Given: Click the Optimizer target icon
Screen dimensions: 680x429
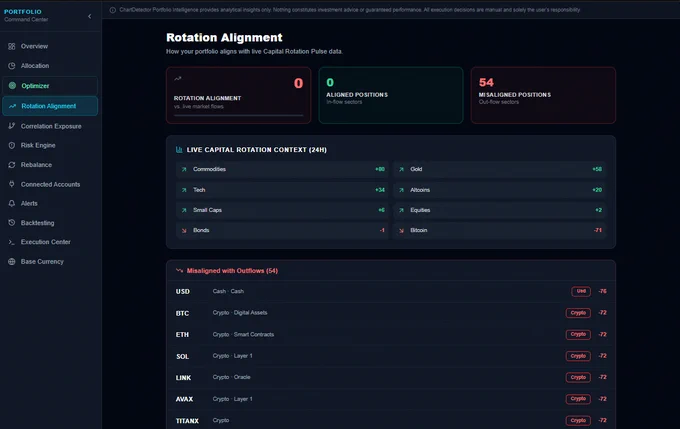Looking at the screenshot, I should 12,85.
